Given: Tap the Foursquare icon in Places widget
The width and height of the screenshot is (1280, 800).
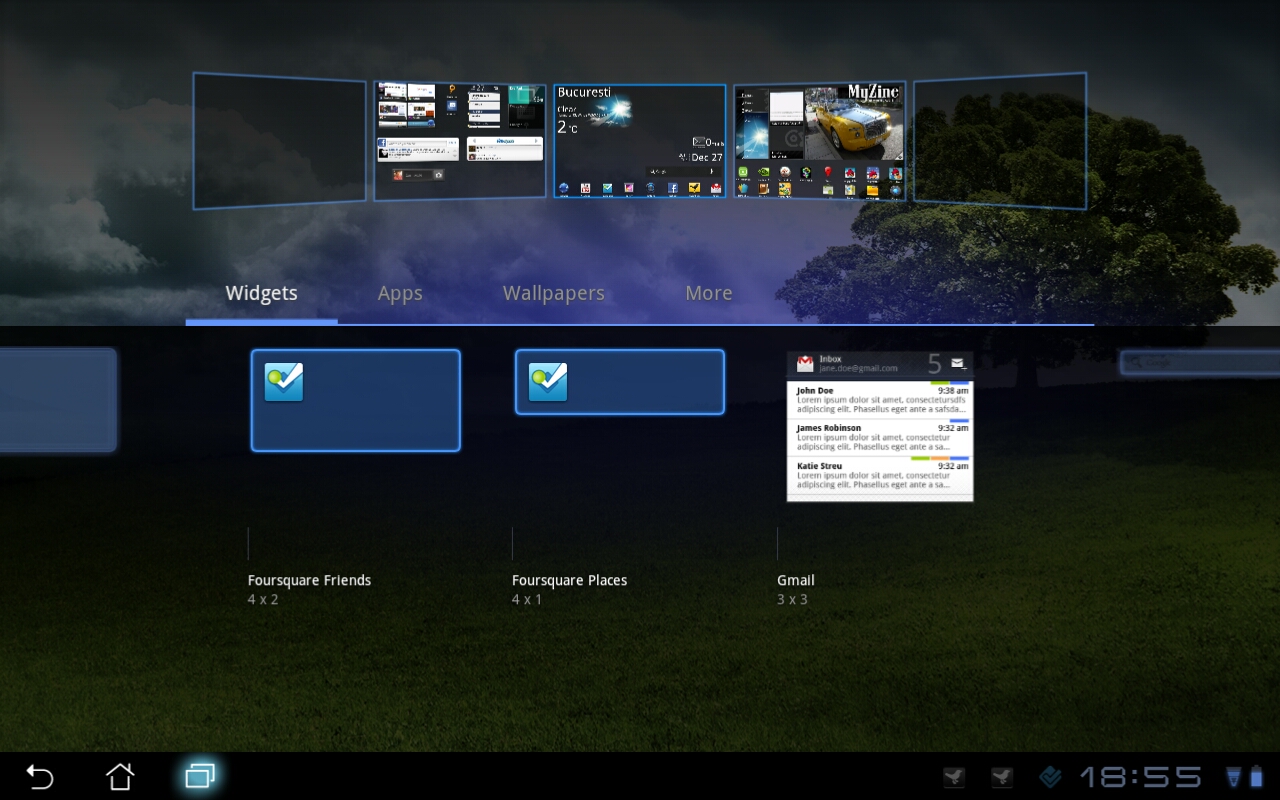Looking at the screenshot, I should 548,382.
